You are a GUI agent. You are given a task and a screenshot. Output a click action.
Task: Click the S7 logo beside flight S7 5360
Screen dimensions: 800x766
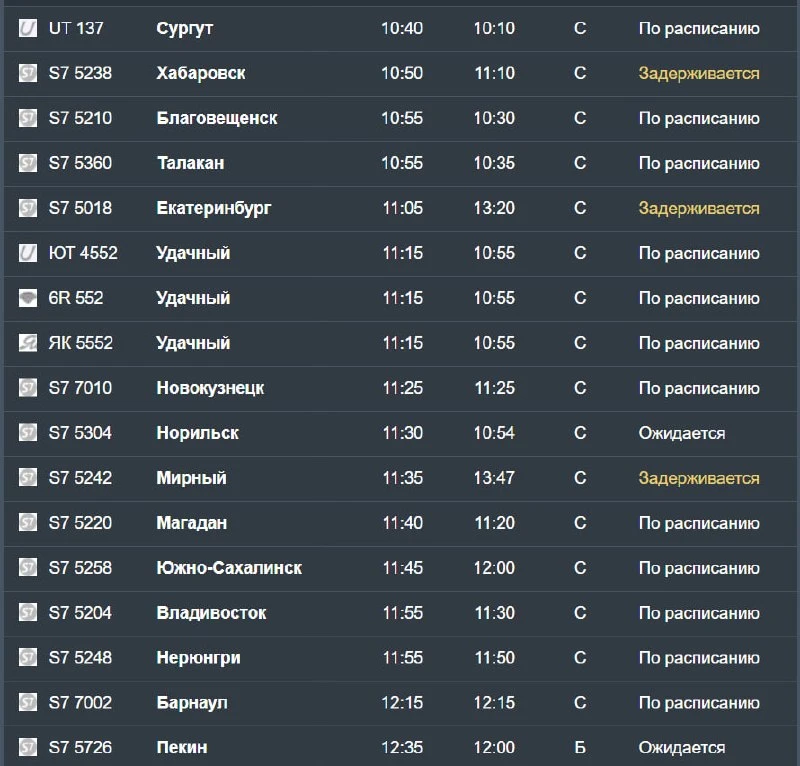[x=28, y=163]
